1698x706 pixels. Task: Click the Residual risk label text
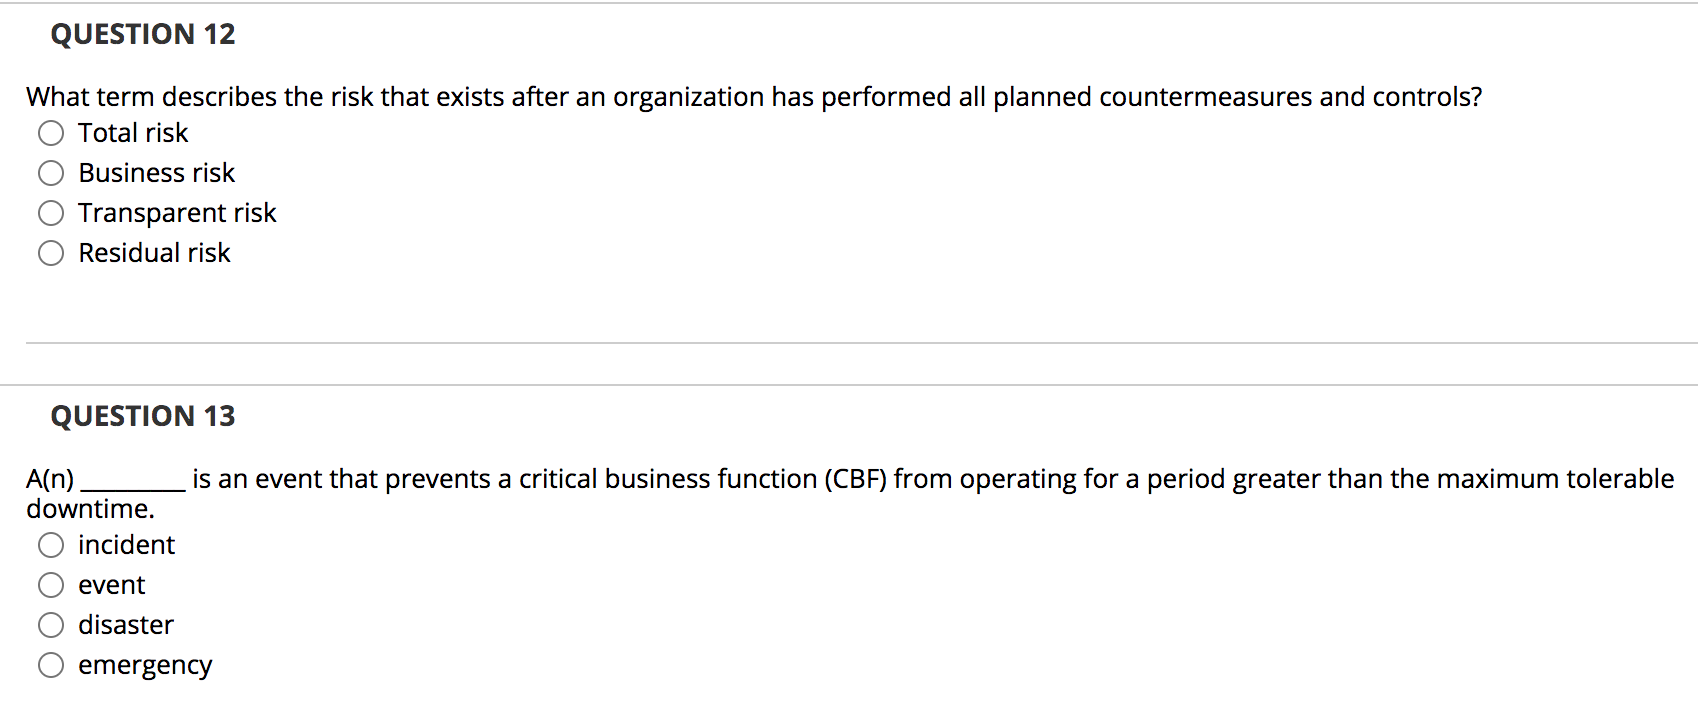[153, 253]
